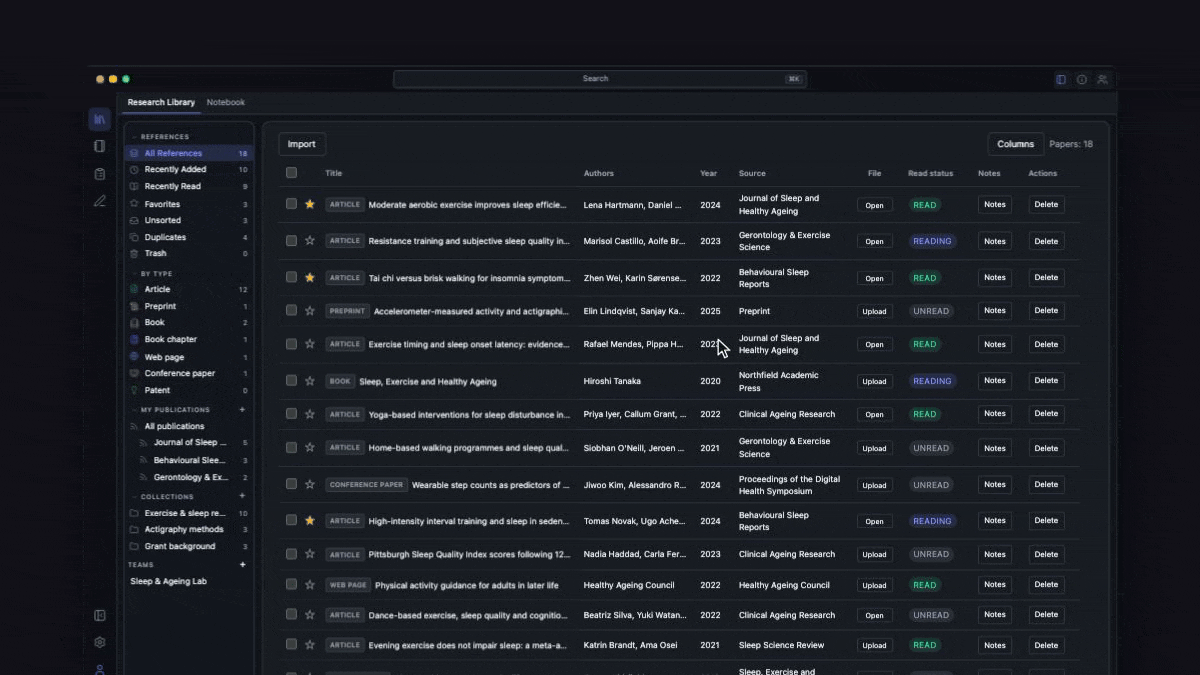Check the Exercise timing row checkbox
Screen dimensions: 1200x675
click(291, 344)
